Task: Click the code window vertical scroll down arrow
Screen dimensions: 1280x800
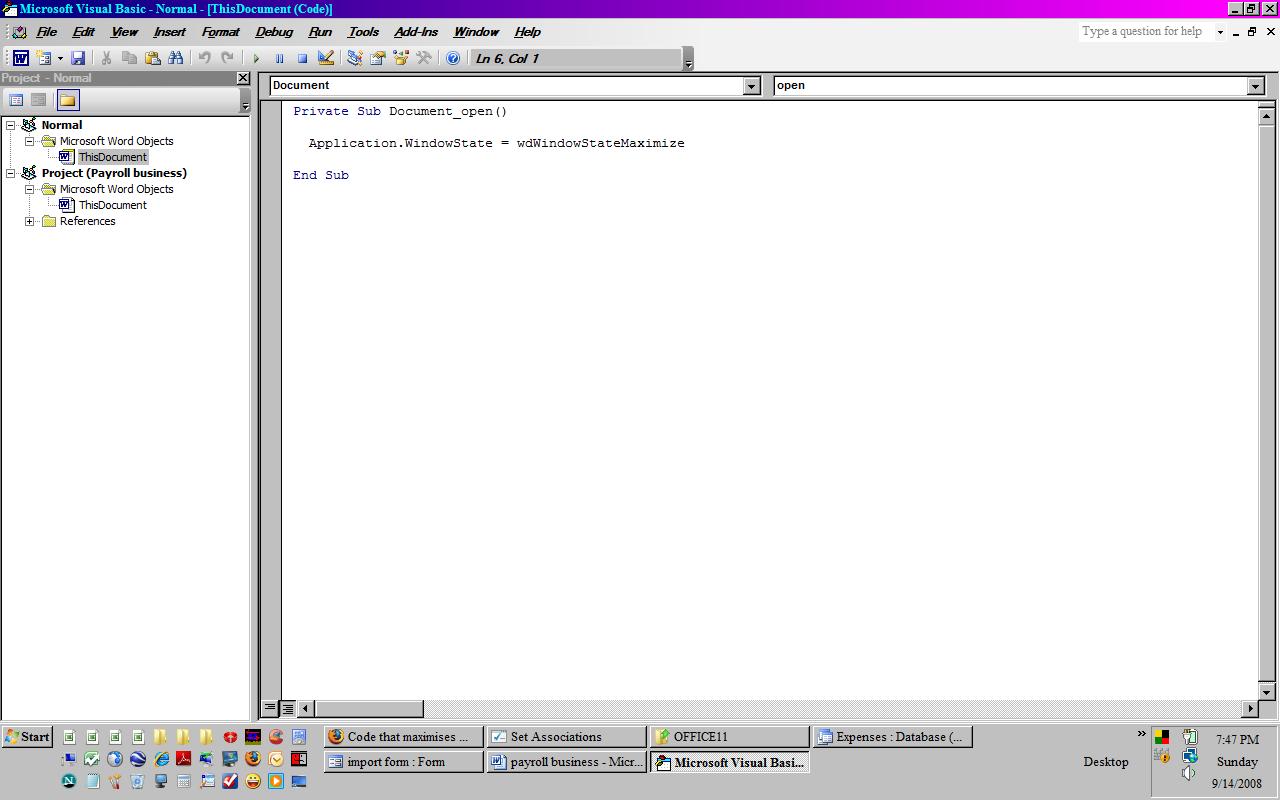Action: click(1267, 692)
